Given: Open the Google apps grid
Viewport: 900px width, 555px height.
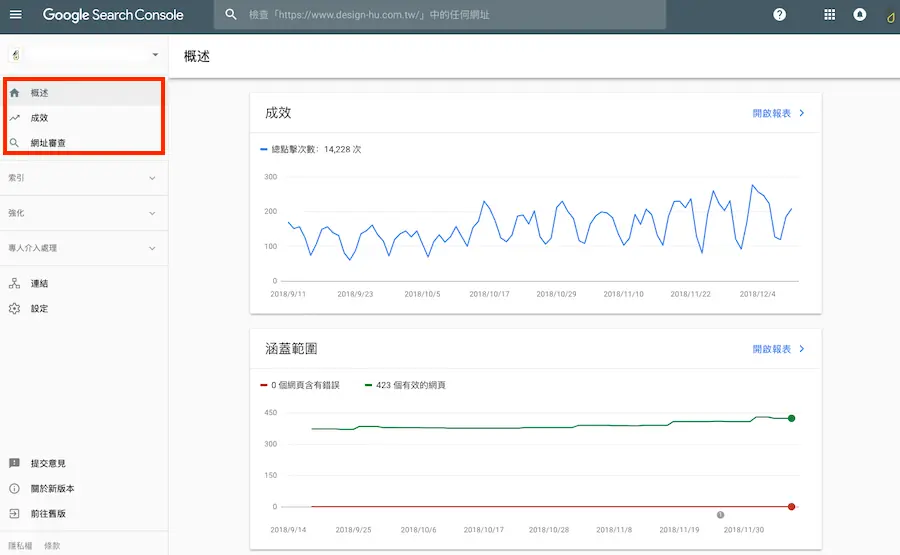Looking at the screenshot, I should (829, 15).
